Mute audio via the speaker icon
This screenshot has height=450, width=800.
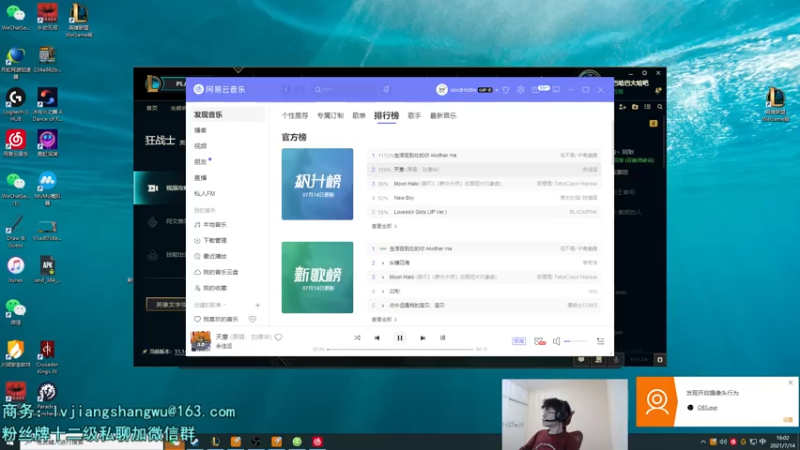556,341
